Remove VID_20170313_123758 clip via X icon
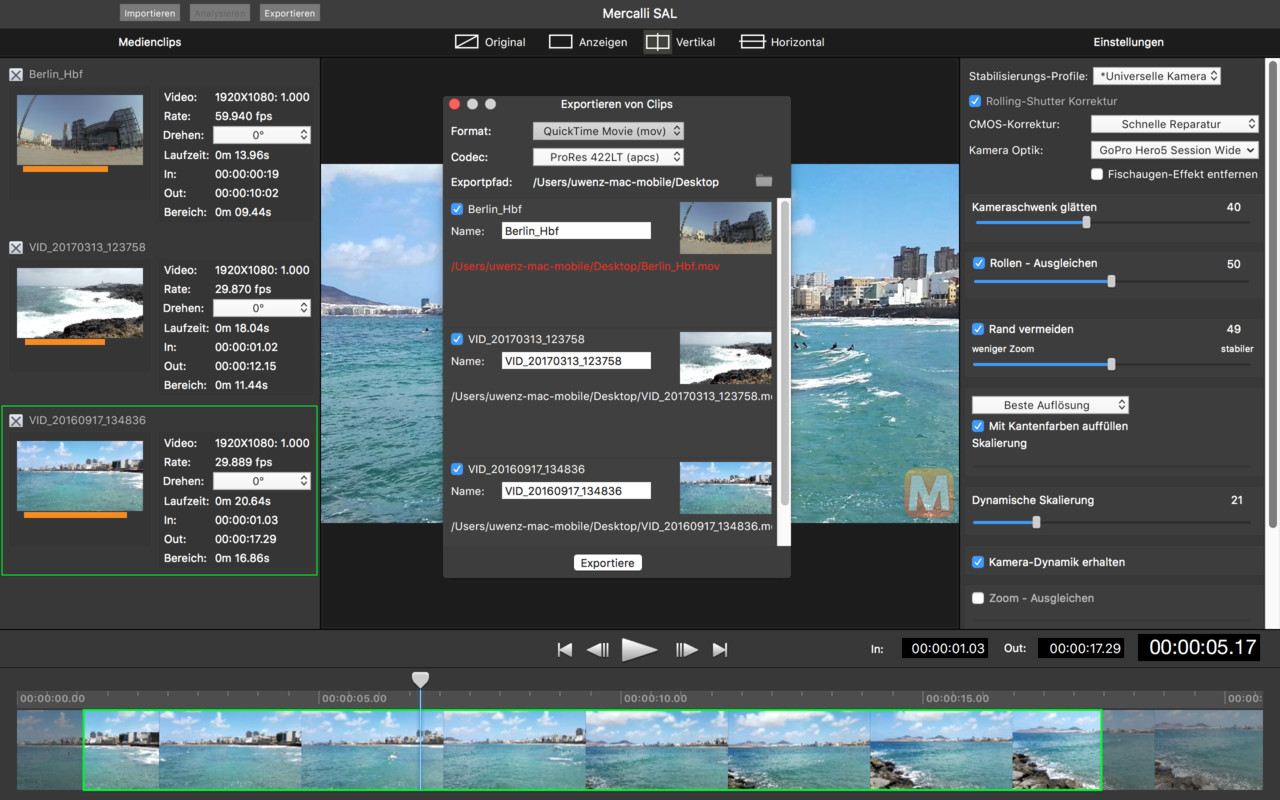1280x800 pixels. (16, 248)
